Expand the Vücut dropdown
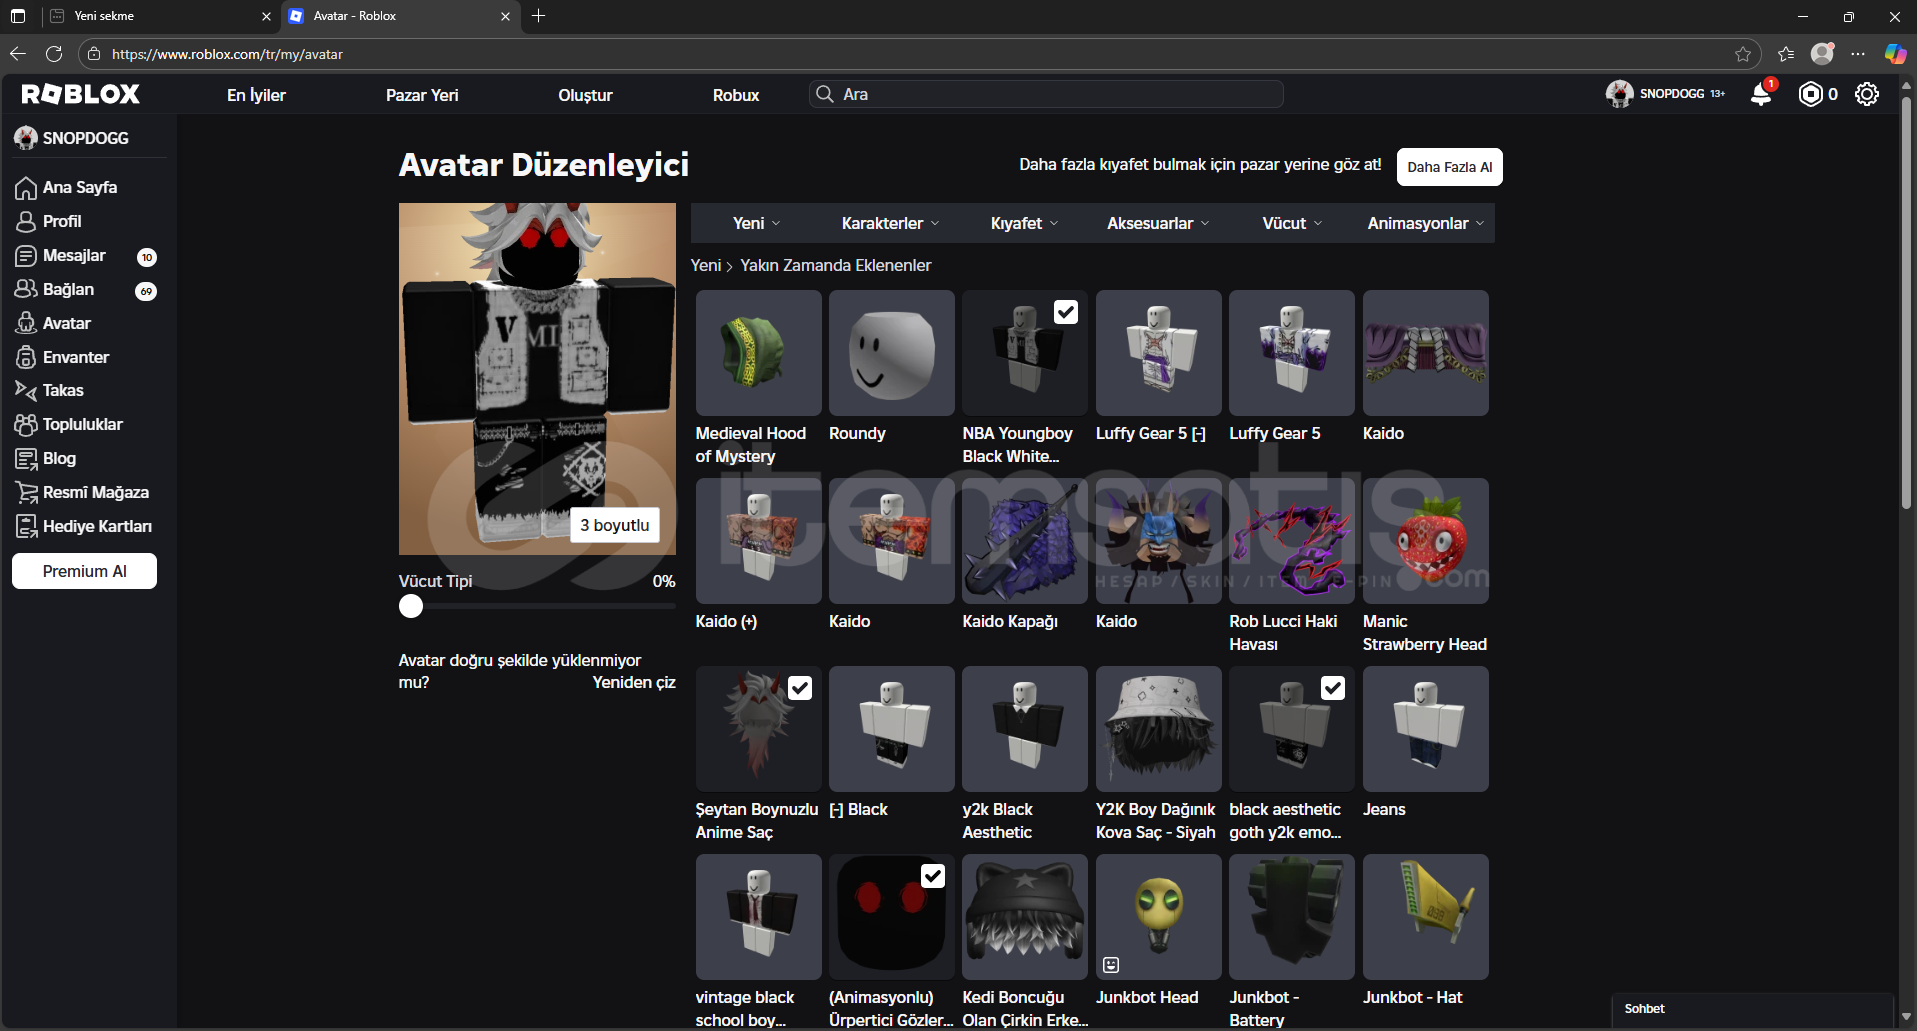Screen dimensions: 1917x1031 pyautogui.click(x=1292, y=223)
